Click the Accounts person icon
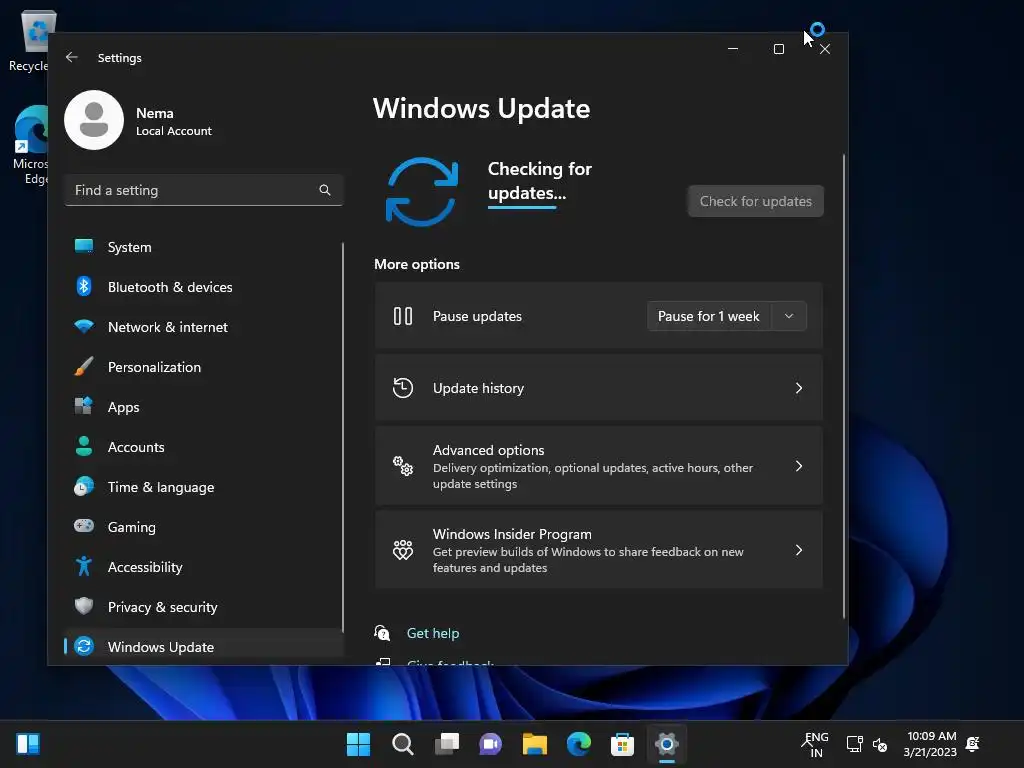This screenshot has width=1024, height=768. (x=84, y=446)
